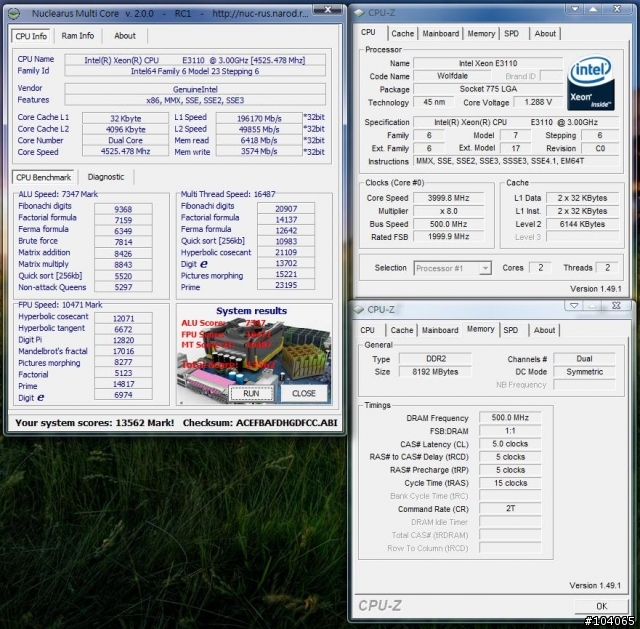Minimize the upper CPU-Z window
This screenshot has height=629, width=640.
tap(575, 9)
